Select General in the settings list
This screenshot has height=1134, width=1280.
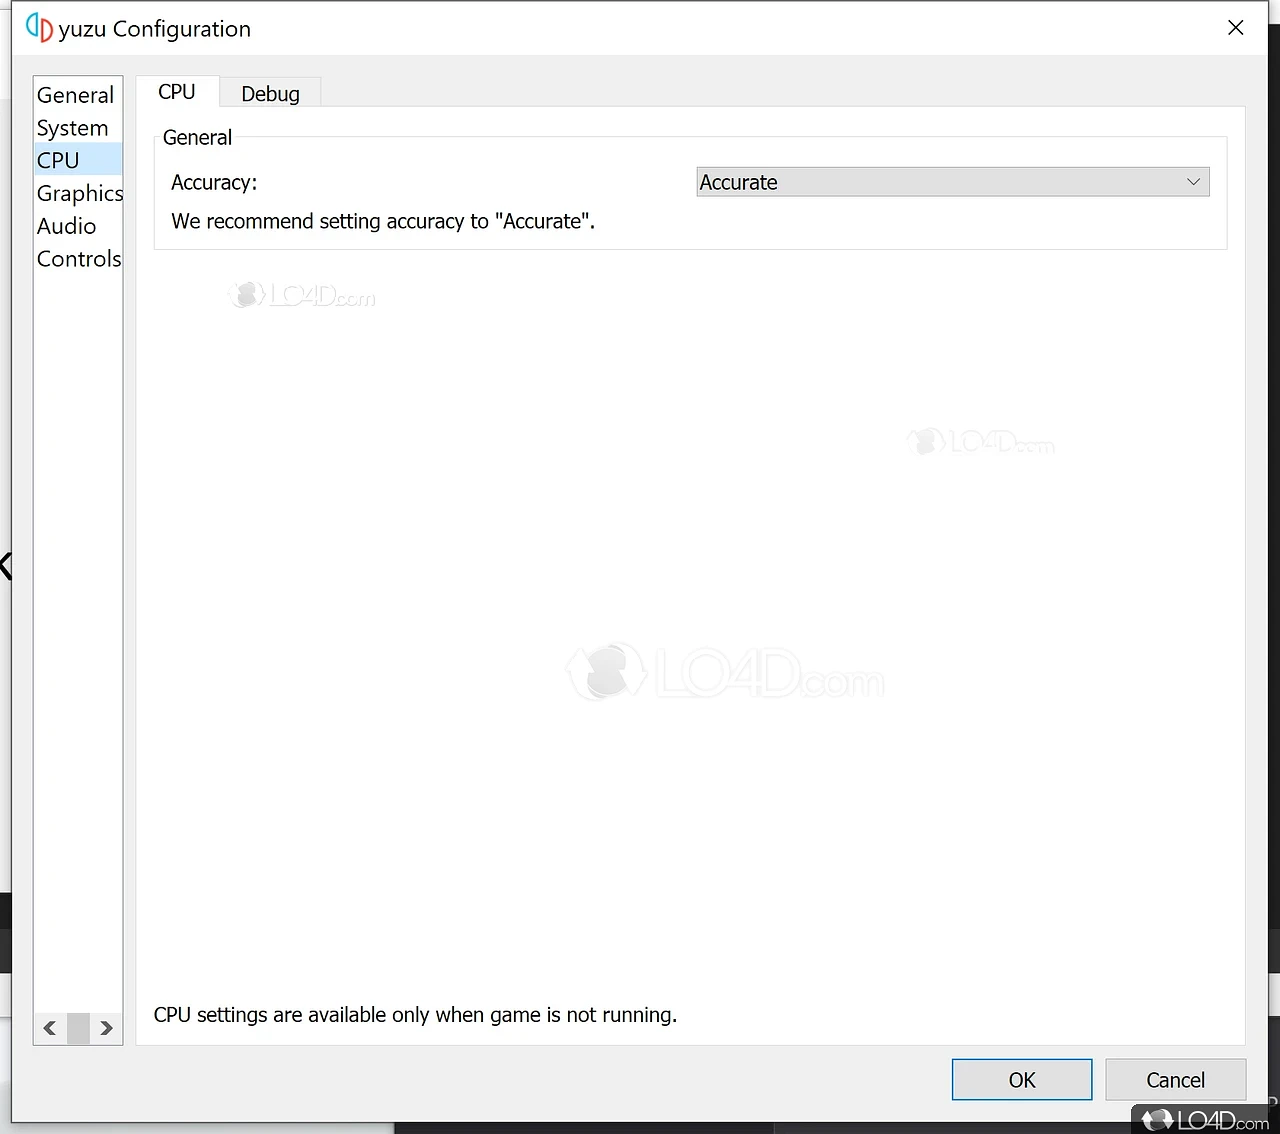(77, 95)
